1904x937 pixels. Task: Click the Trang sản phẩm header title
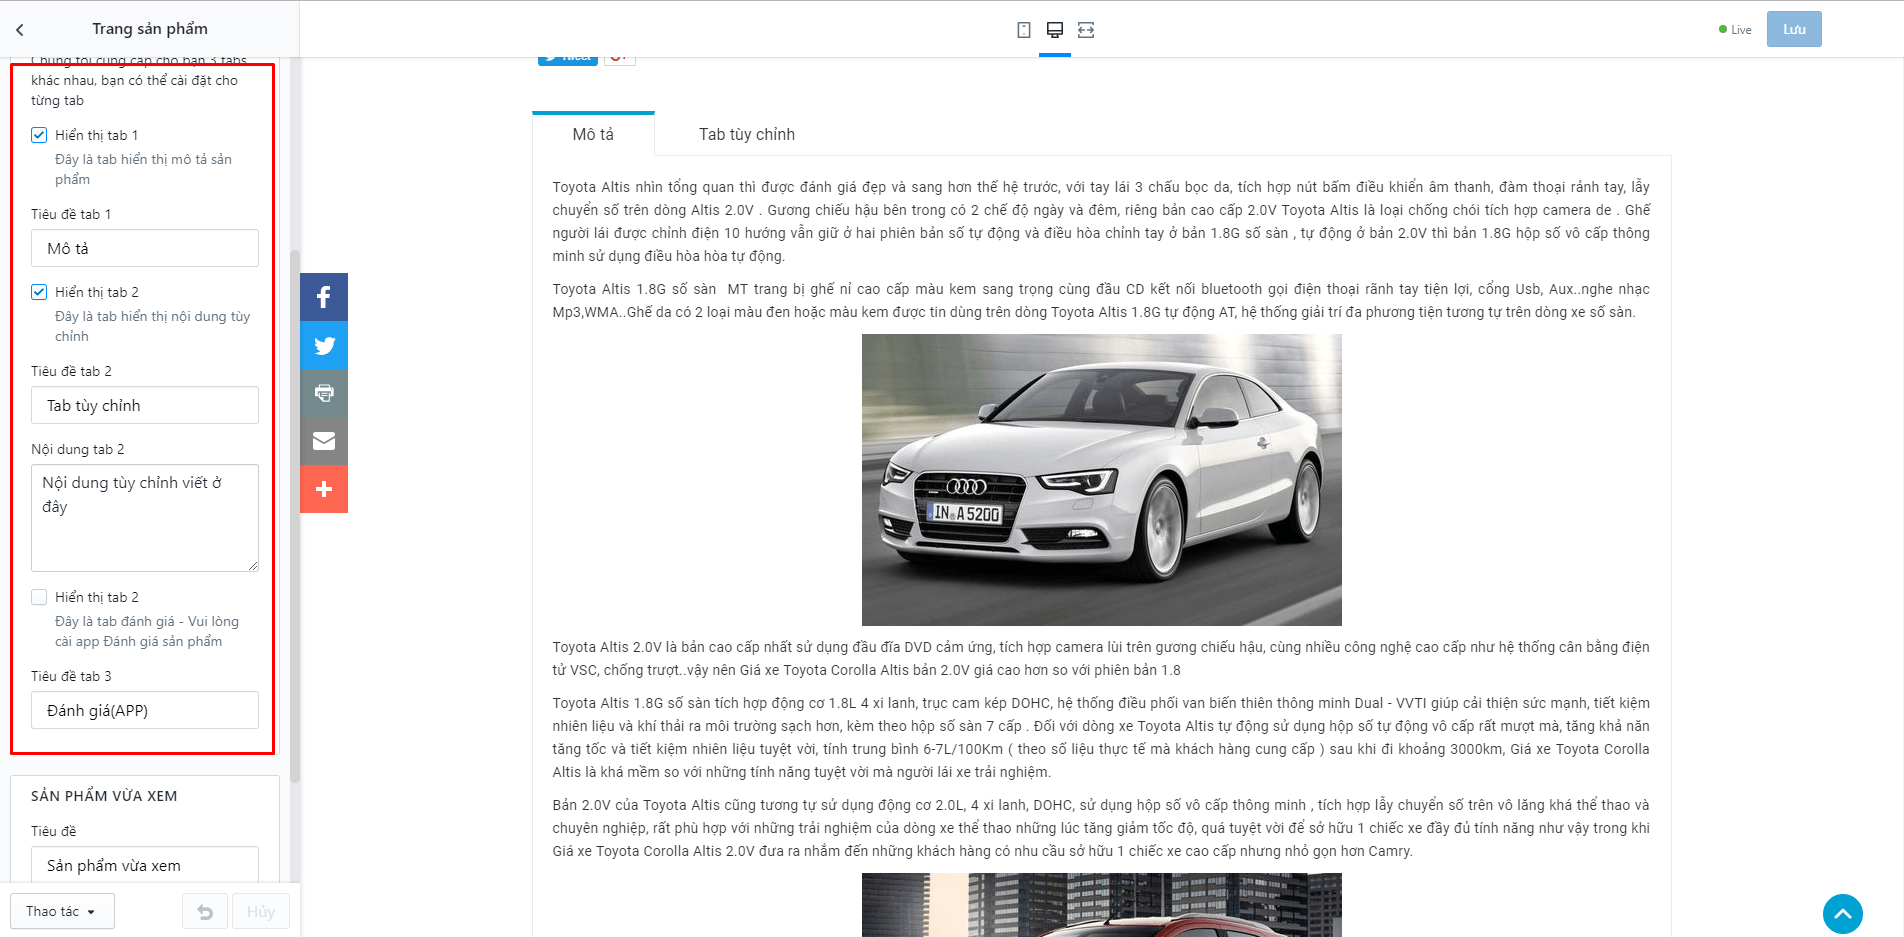pyautogui.click(x=150, y=29)
